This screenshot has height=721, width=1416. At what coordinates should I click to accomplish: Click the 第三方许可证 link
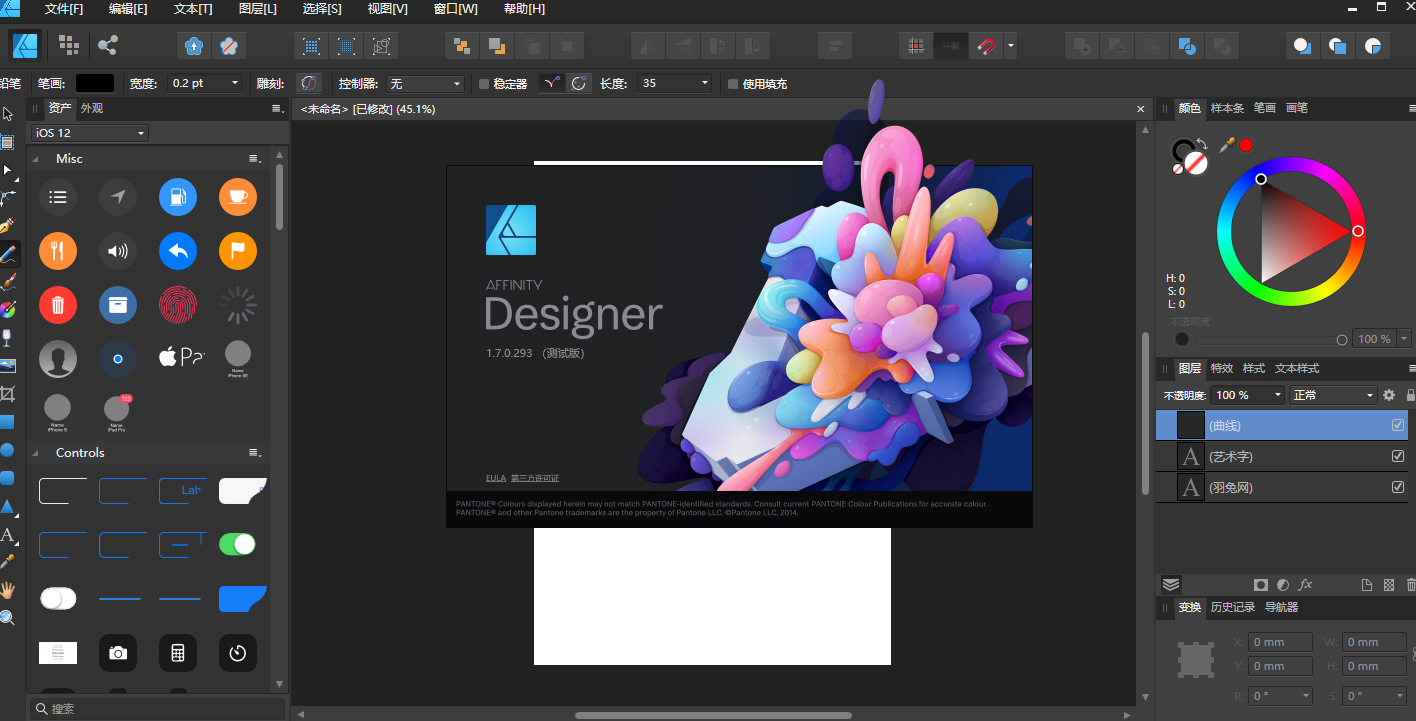point(535,478)
